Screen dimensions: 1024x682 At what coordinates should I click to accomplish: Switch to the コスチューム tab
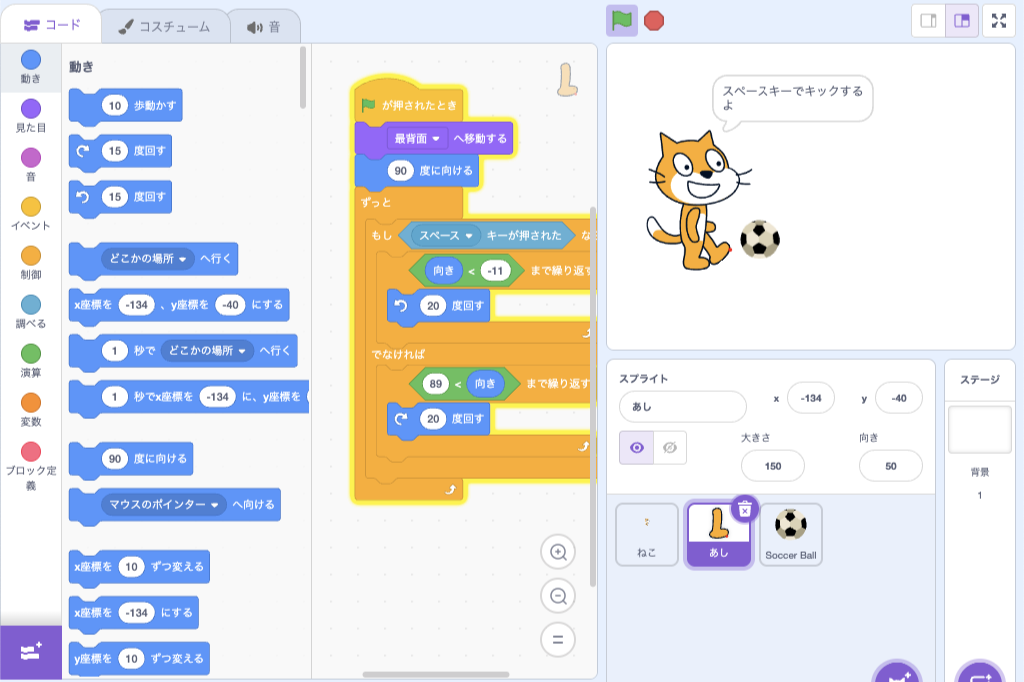165,27
